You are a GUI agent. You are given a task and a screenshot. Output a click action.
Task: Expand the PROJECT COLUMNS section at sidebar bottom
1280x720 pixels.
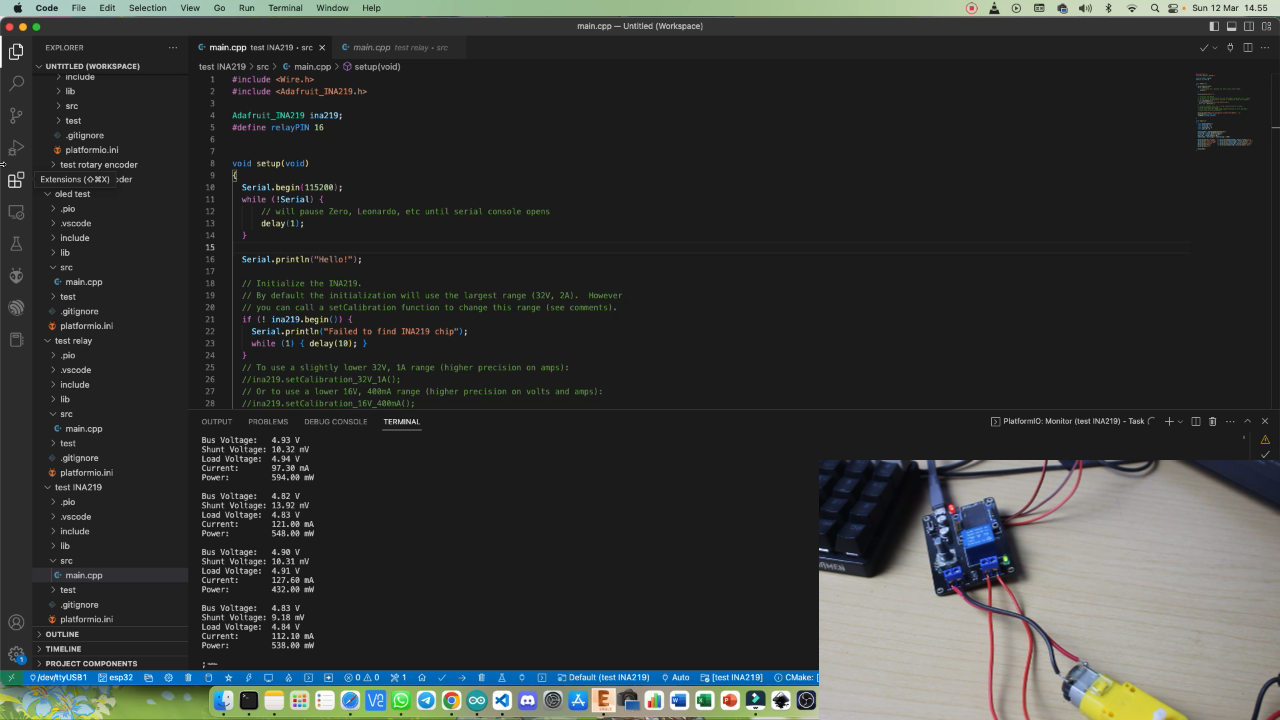click(x=91, y=663)
